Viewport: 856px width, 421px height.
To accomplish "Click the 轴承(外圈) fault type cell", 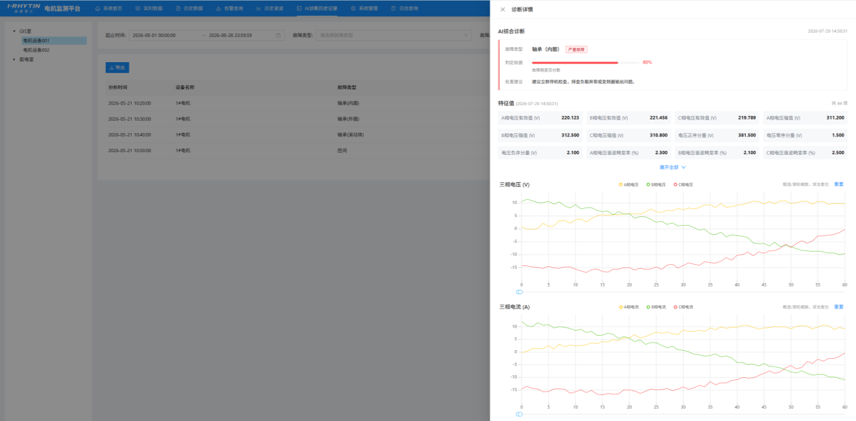I will [348, 118].
